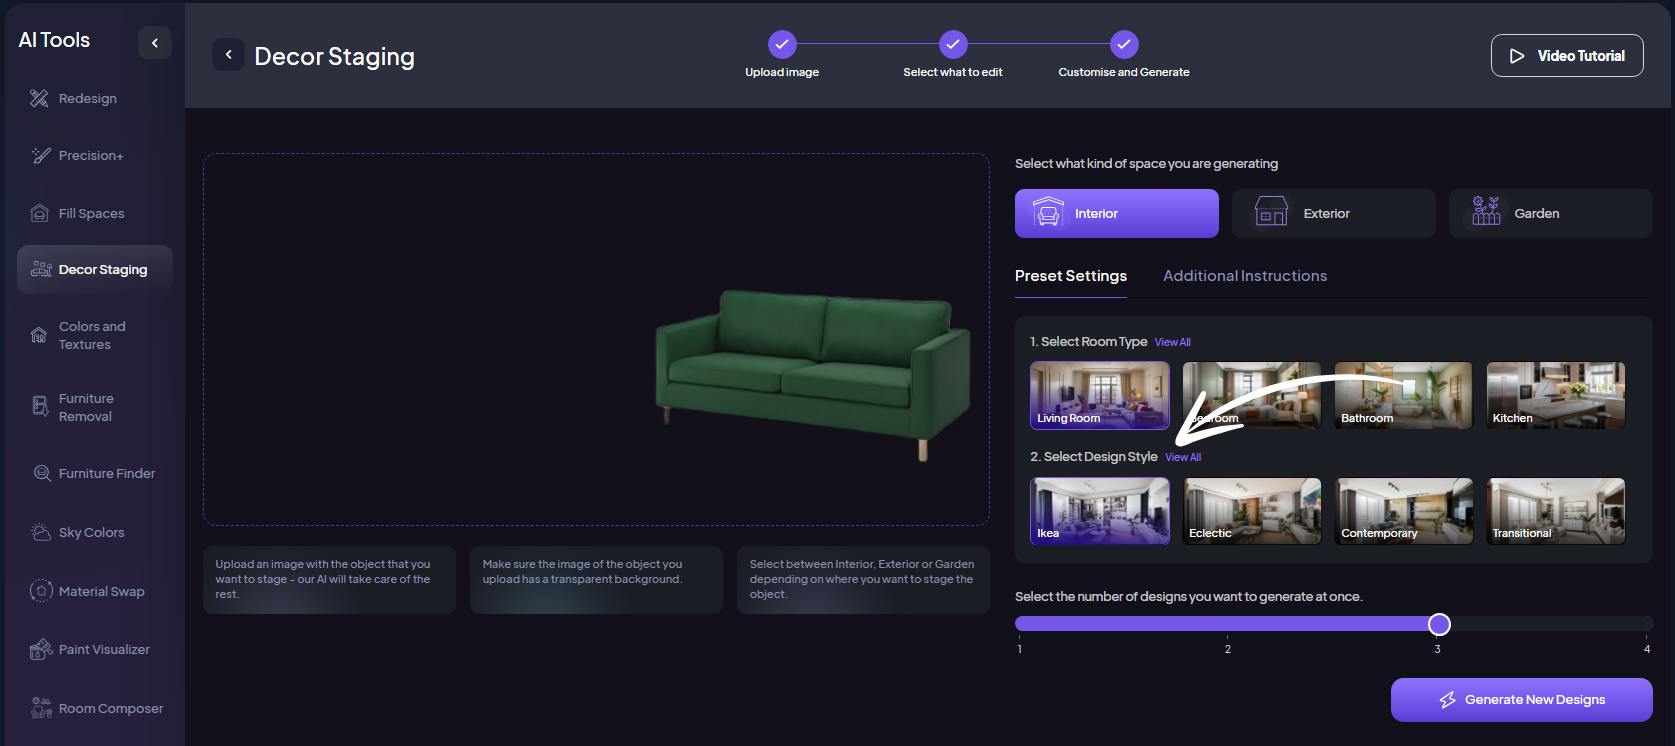The height and width of the screenshot is (746, 1675).
Task: Choose the Interior space type
Action: pyautogui.click(x=1116, y=213)
